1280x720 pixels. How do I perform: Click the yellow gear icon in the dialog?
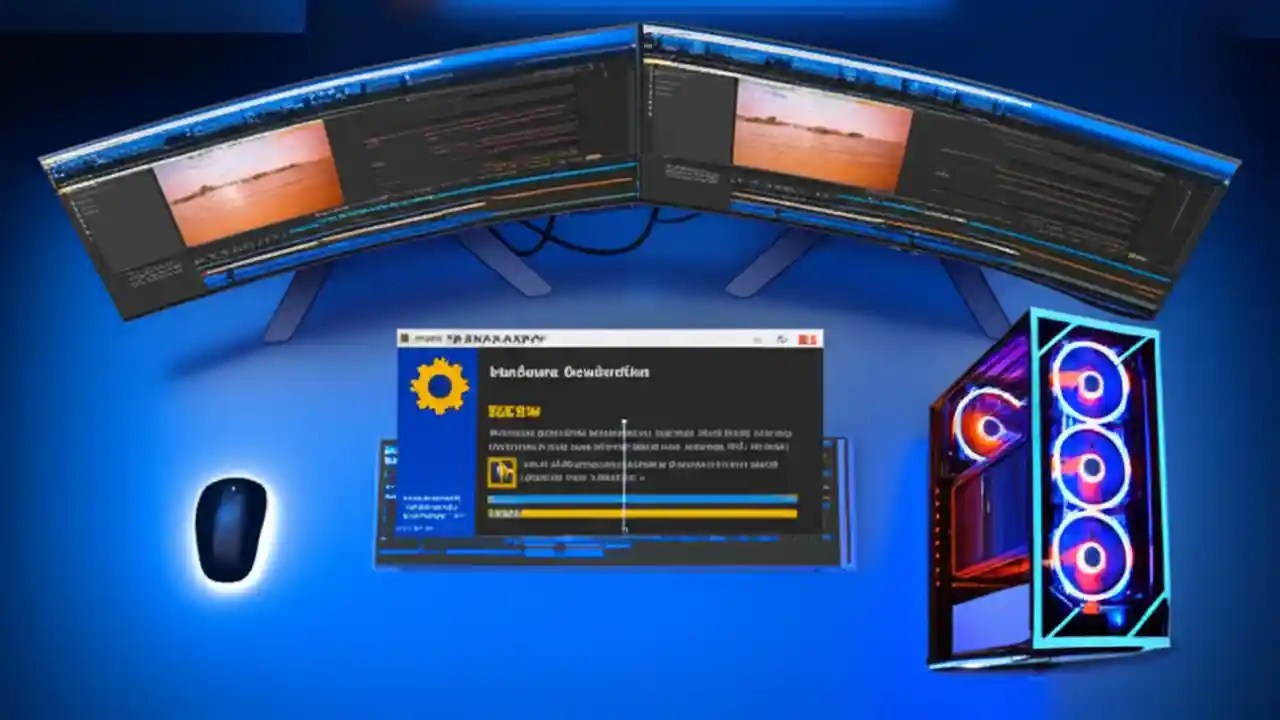point(440,385)
